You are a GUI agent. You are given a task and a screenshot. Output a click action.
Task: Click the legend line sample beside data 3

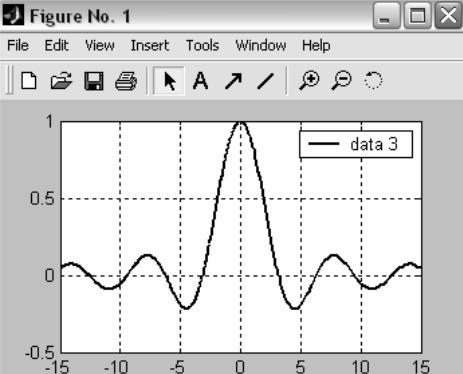pos(323,144)
